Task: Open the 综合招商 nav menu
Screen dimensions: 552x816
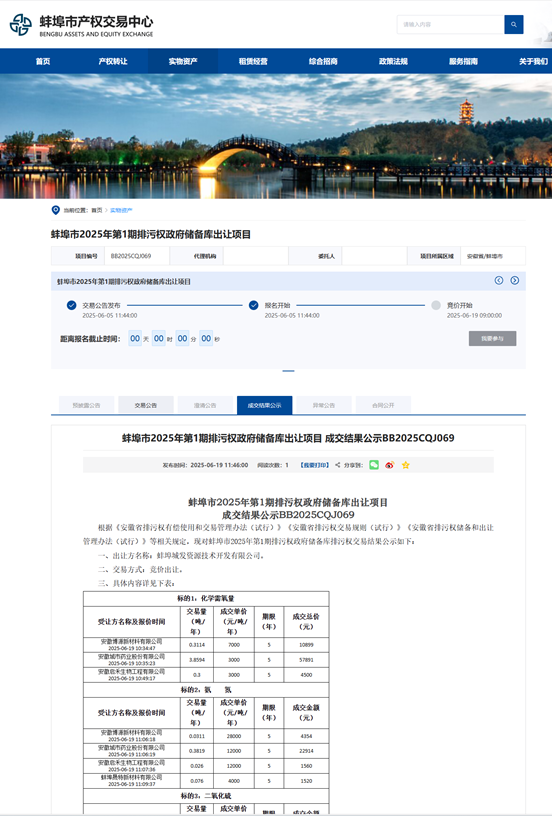Action: pos(323,61)
